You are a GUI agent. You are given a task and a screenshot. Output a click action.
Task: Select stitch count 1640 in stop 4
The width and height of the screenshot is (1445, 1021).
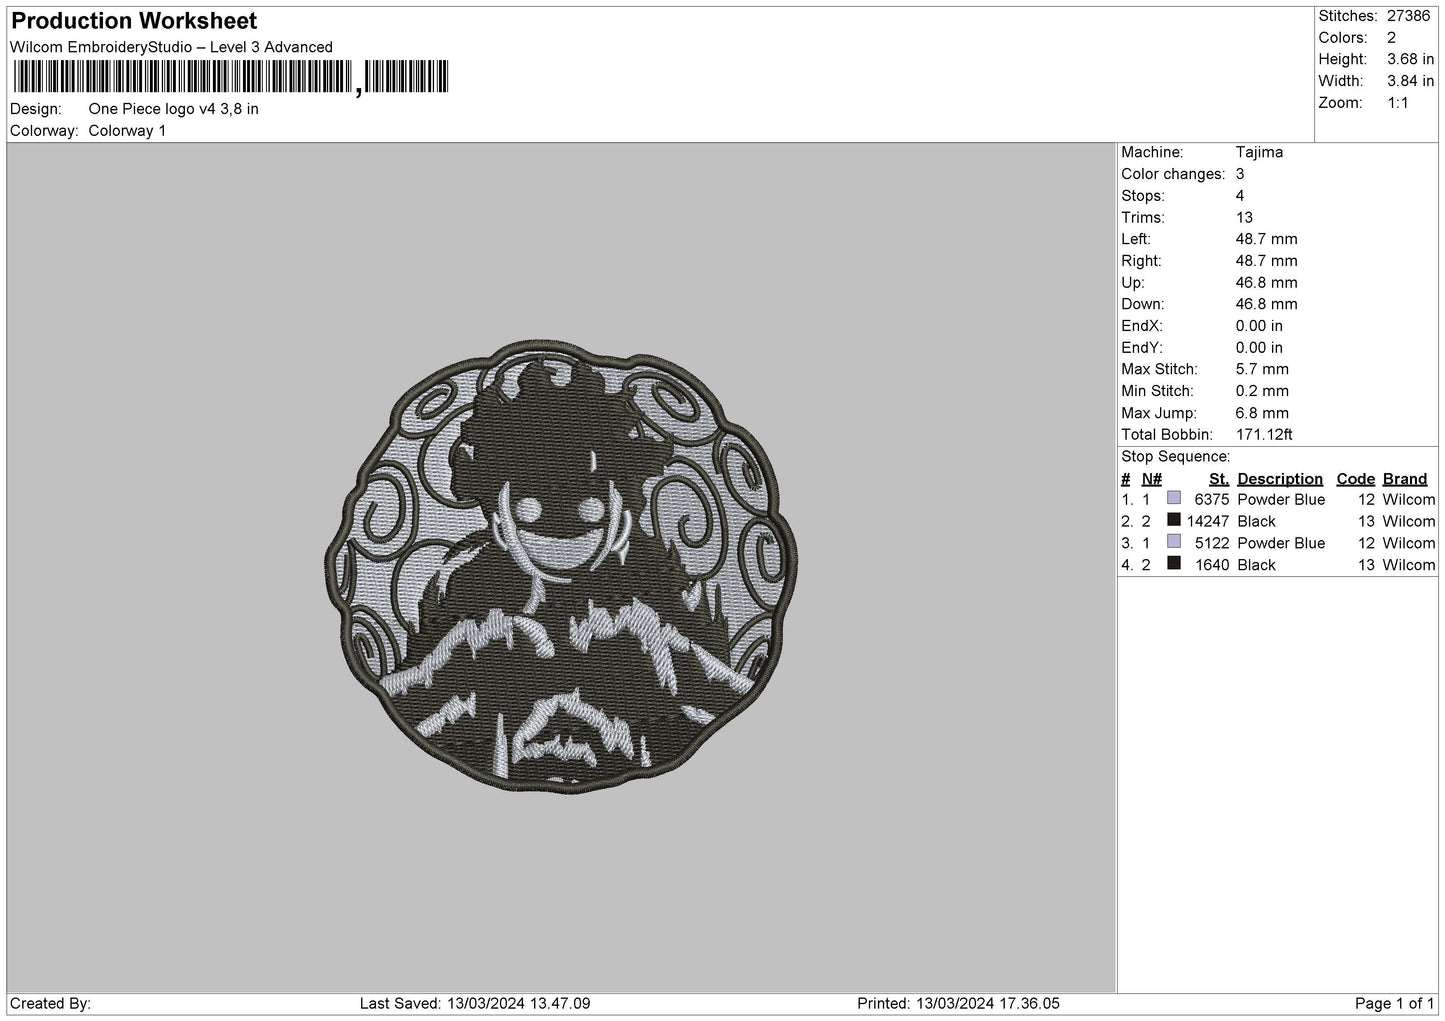[x=1212, y=565]
